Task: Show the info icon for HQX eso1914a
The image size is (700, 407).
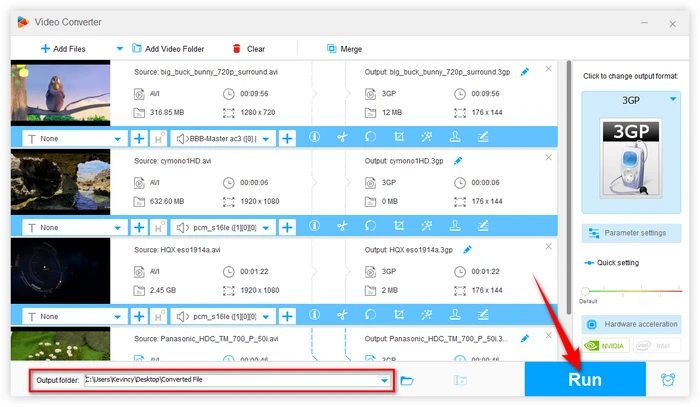Action: point(314,315)
